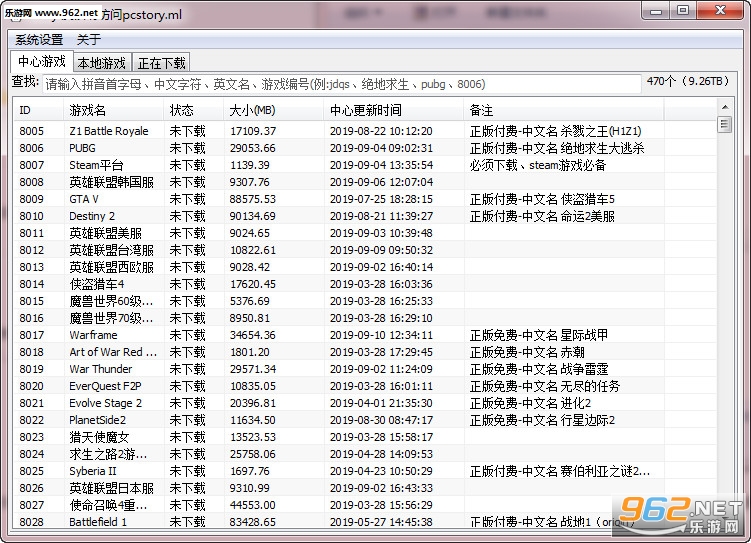Select the 魔兽世界70级 row

365,318
